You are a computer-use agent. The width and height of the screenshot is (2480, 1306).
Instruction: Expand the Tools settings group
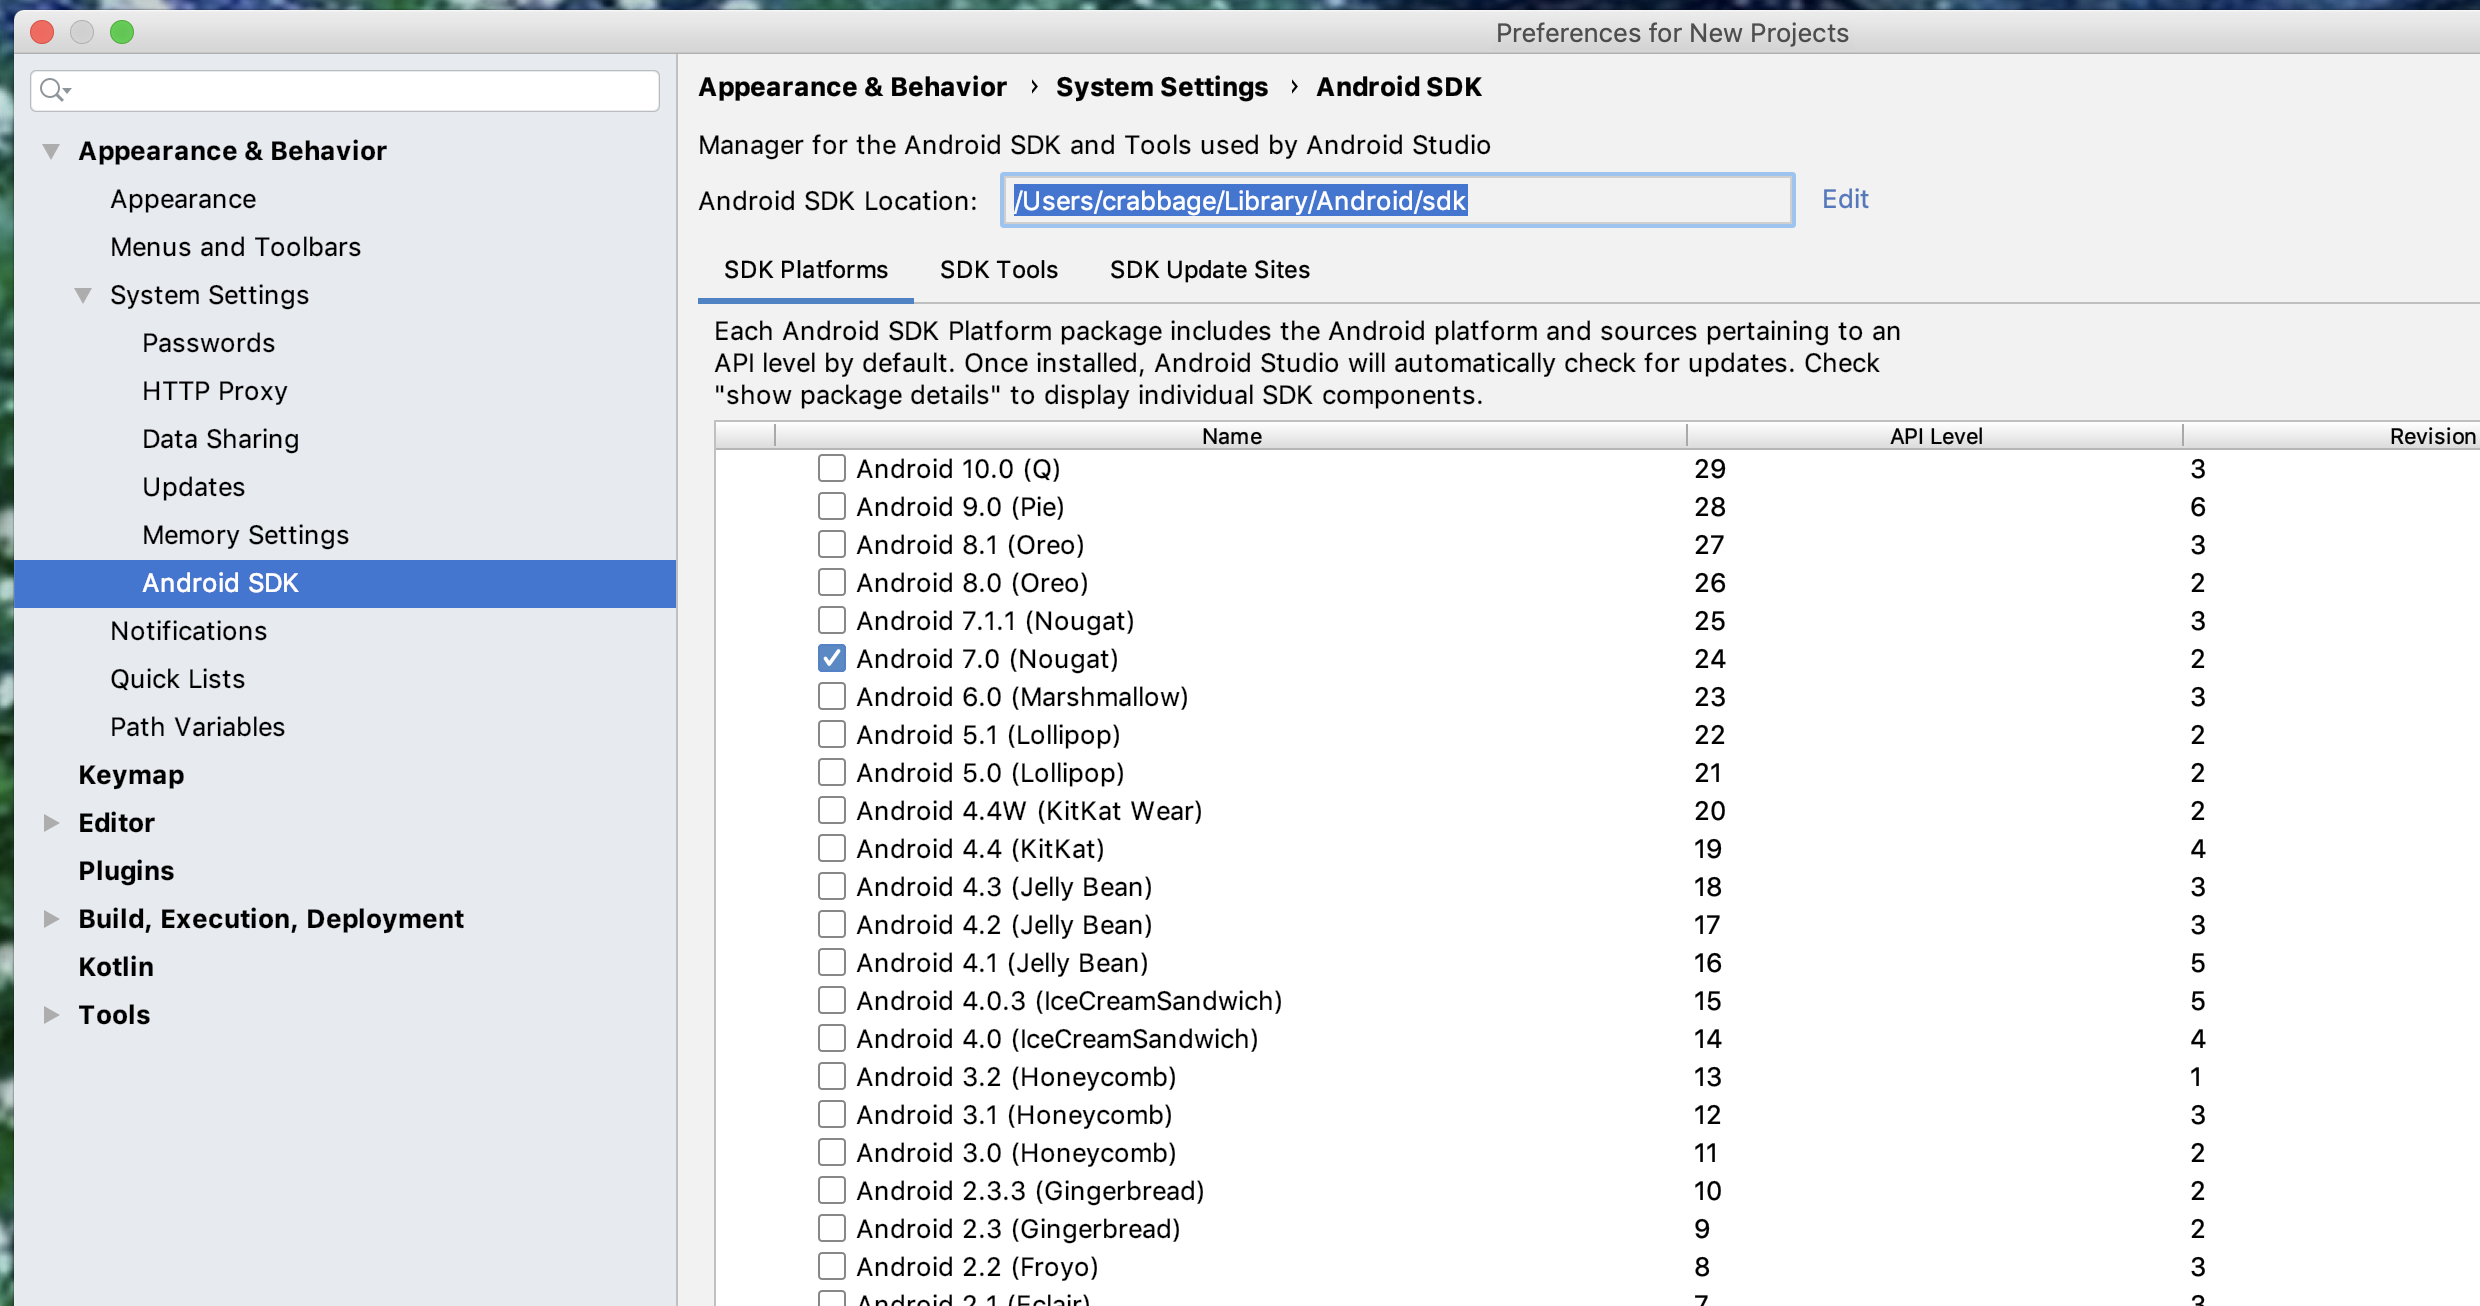tap(51, 1014)
